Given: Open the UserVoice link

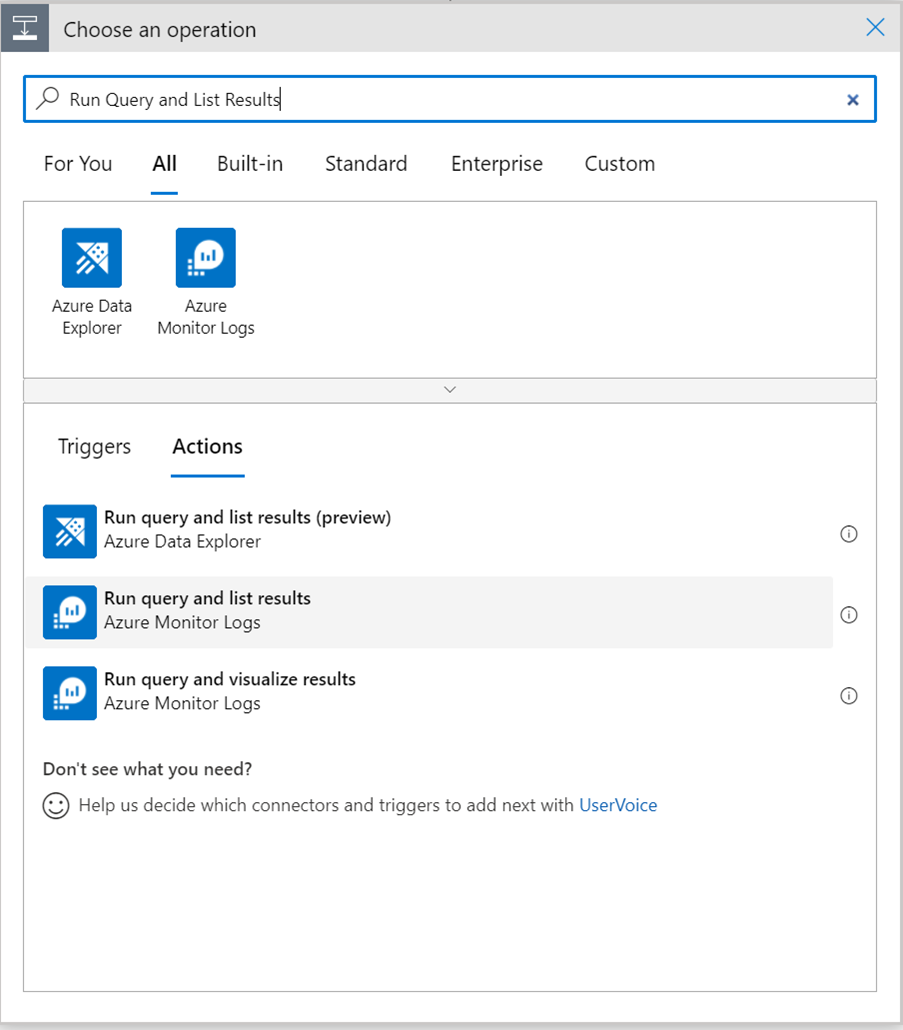Looking at the screenshot, I should click(618, 805).
